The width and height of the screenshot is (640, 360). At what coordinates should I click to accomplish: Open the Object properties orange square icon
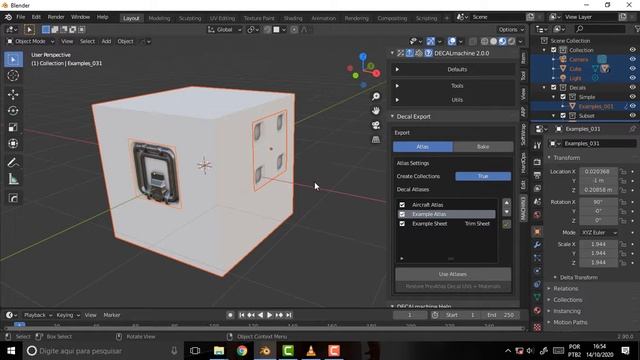[x=537, y=231]
